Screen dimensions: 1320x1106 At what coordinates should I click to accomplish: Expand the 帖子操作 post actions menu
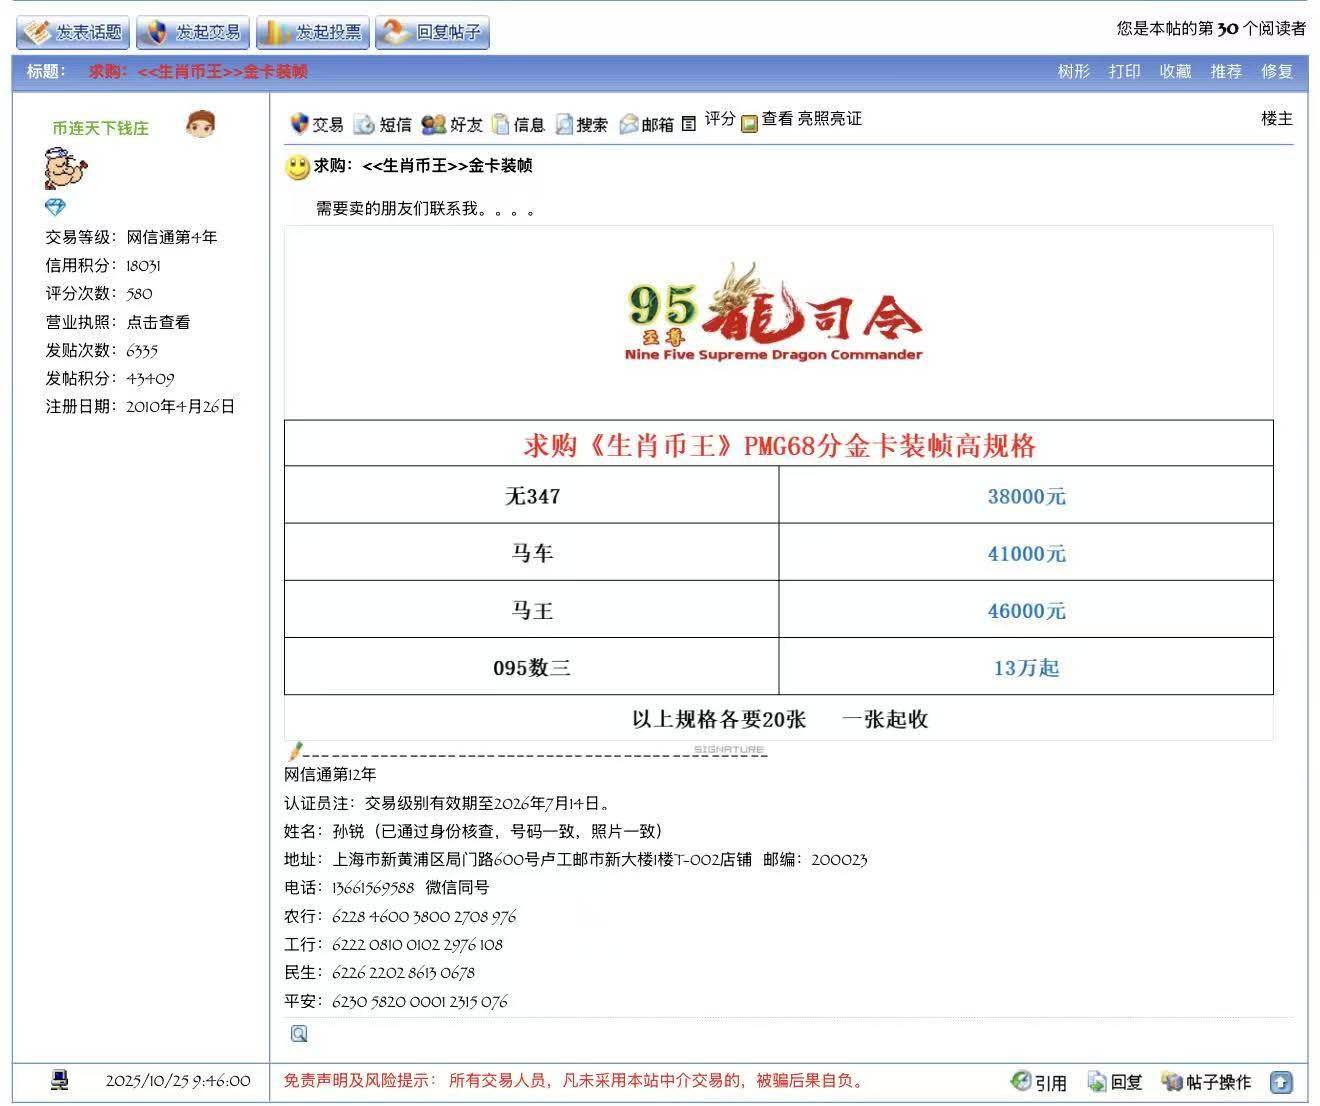[x=1207, y=1082]
